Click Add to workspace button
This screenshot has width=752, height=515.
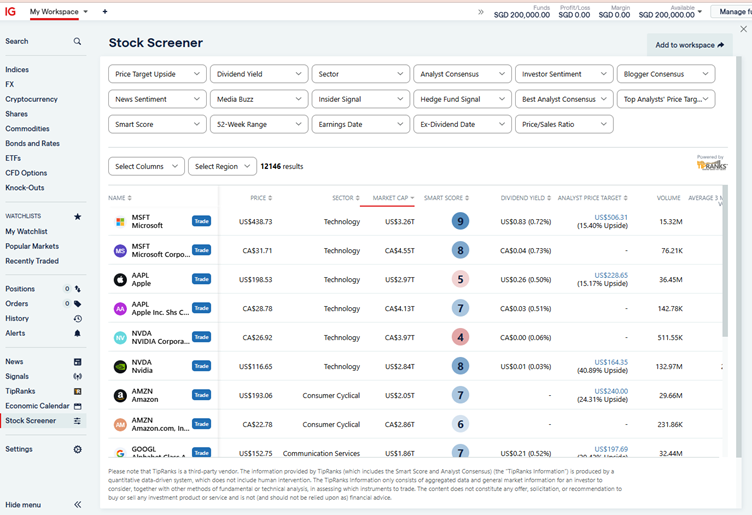(690, 45)
